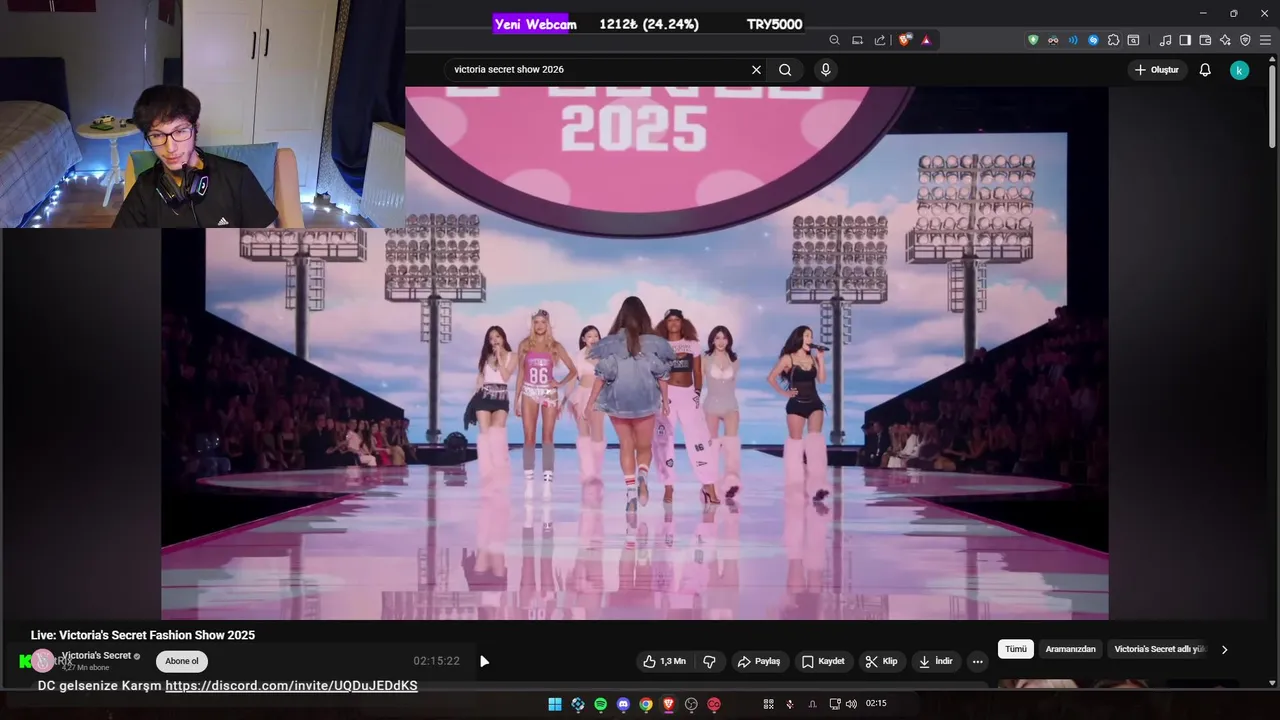
Task: Toggle the browser sidebar panel icon
Action: coord(1185,40)
